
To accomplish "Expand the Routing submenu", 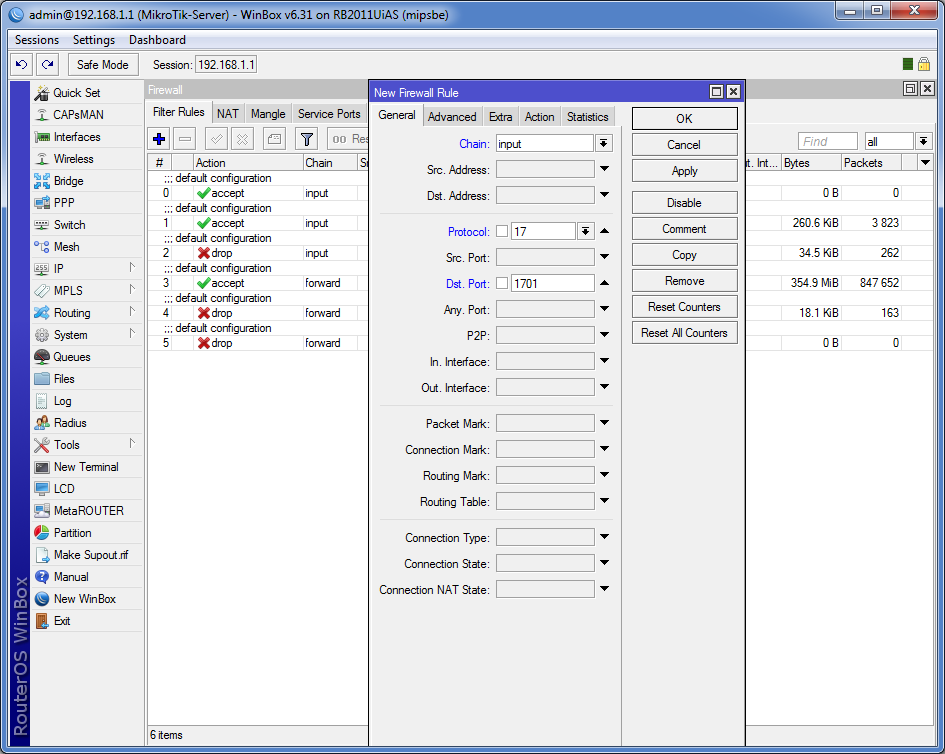I will 132,312.
